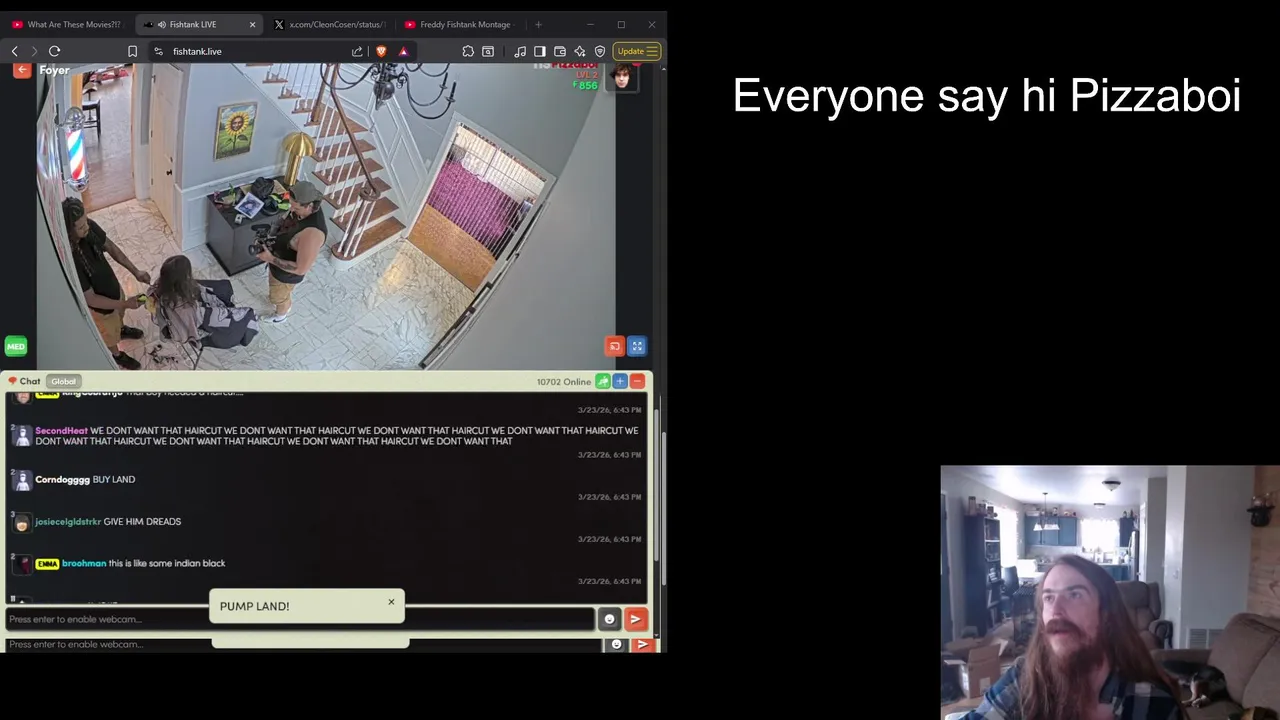Switch chat to Global room
The width and height of the screenshot is (1280, 720).
coord(63,381)
